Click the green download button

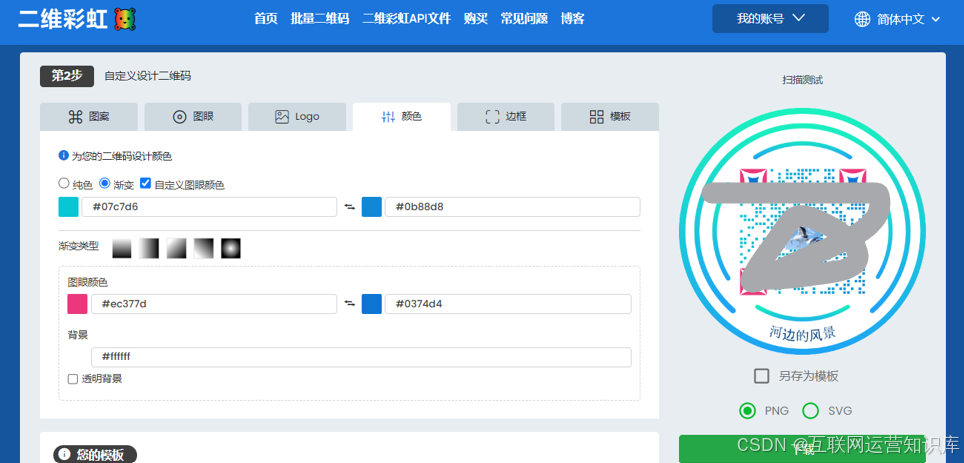pos(802,449)
